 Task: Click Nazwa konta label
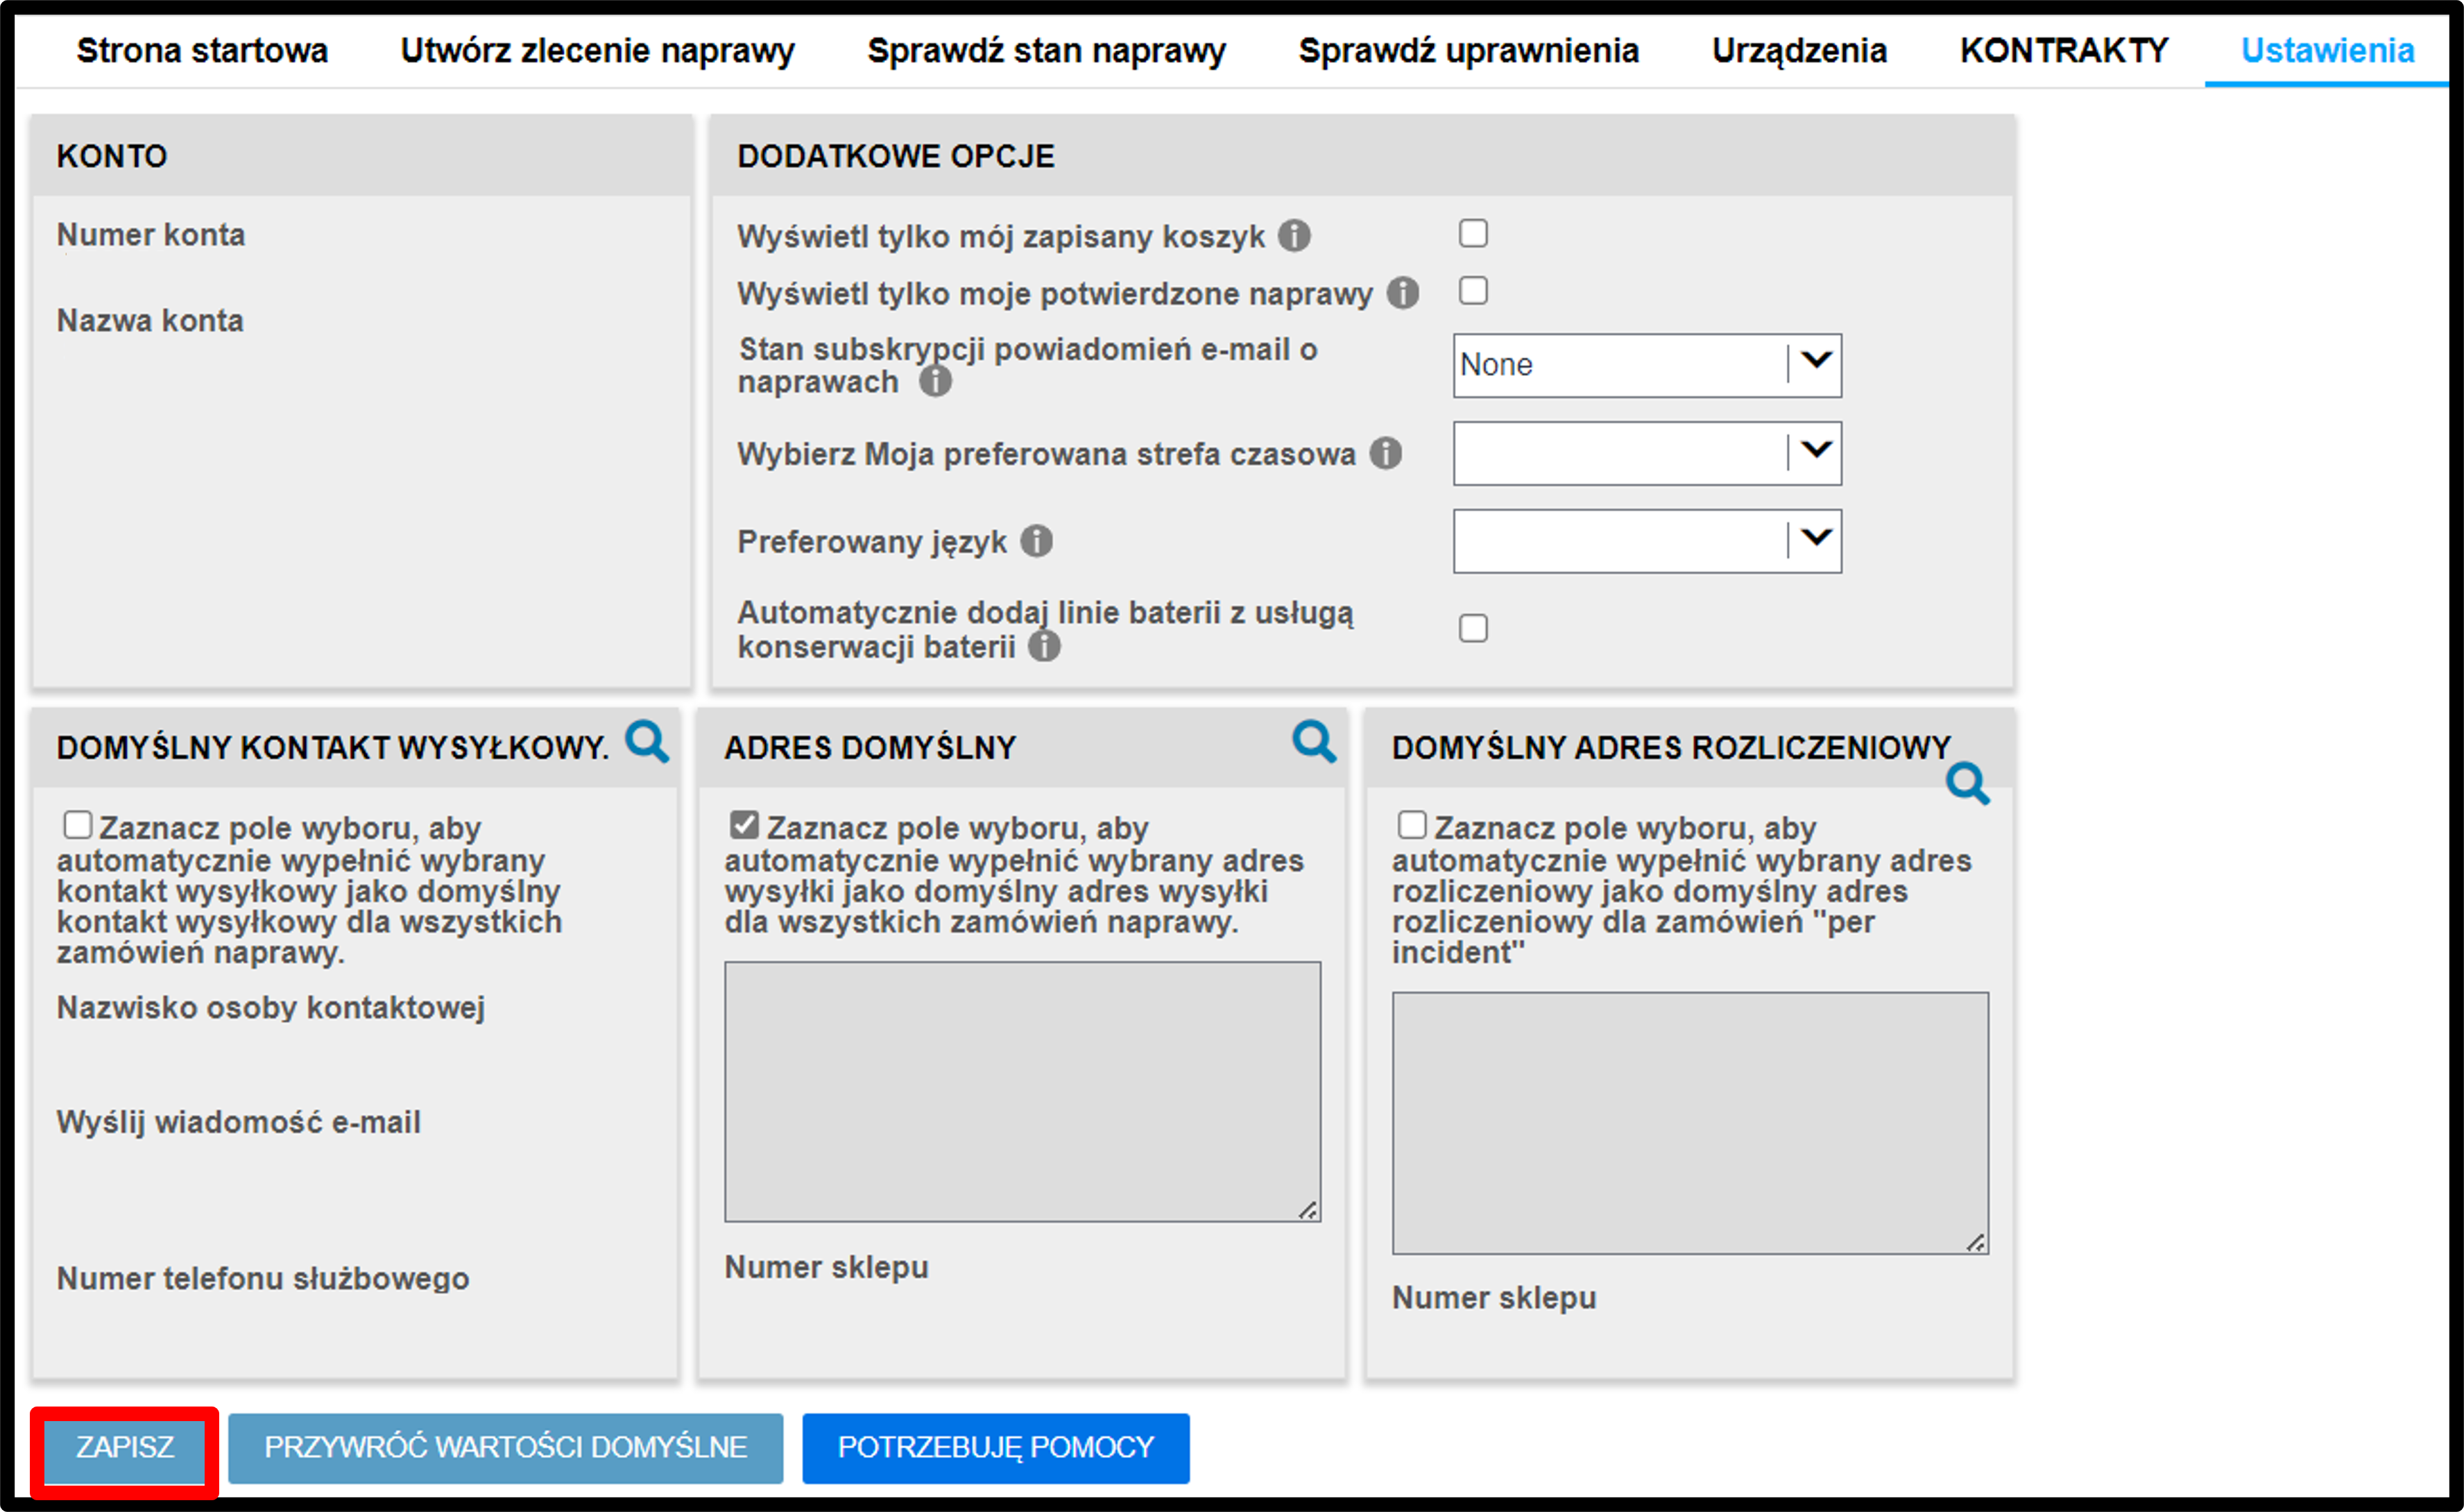[x=150, y=321]
